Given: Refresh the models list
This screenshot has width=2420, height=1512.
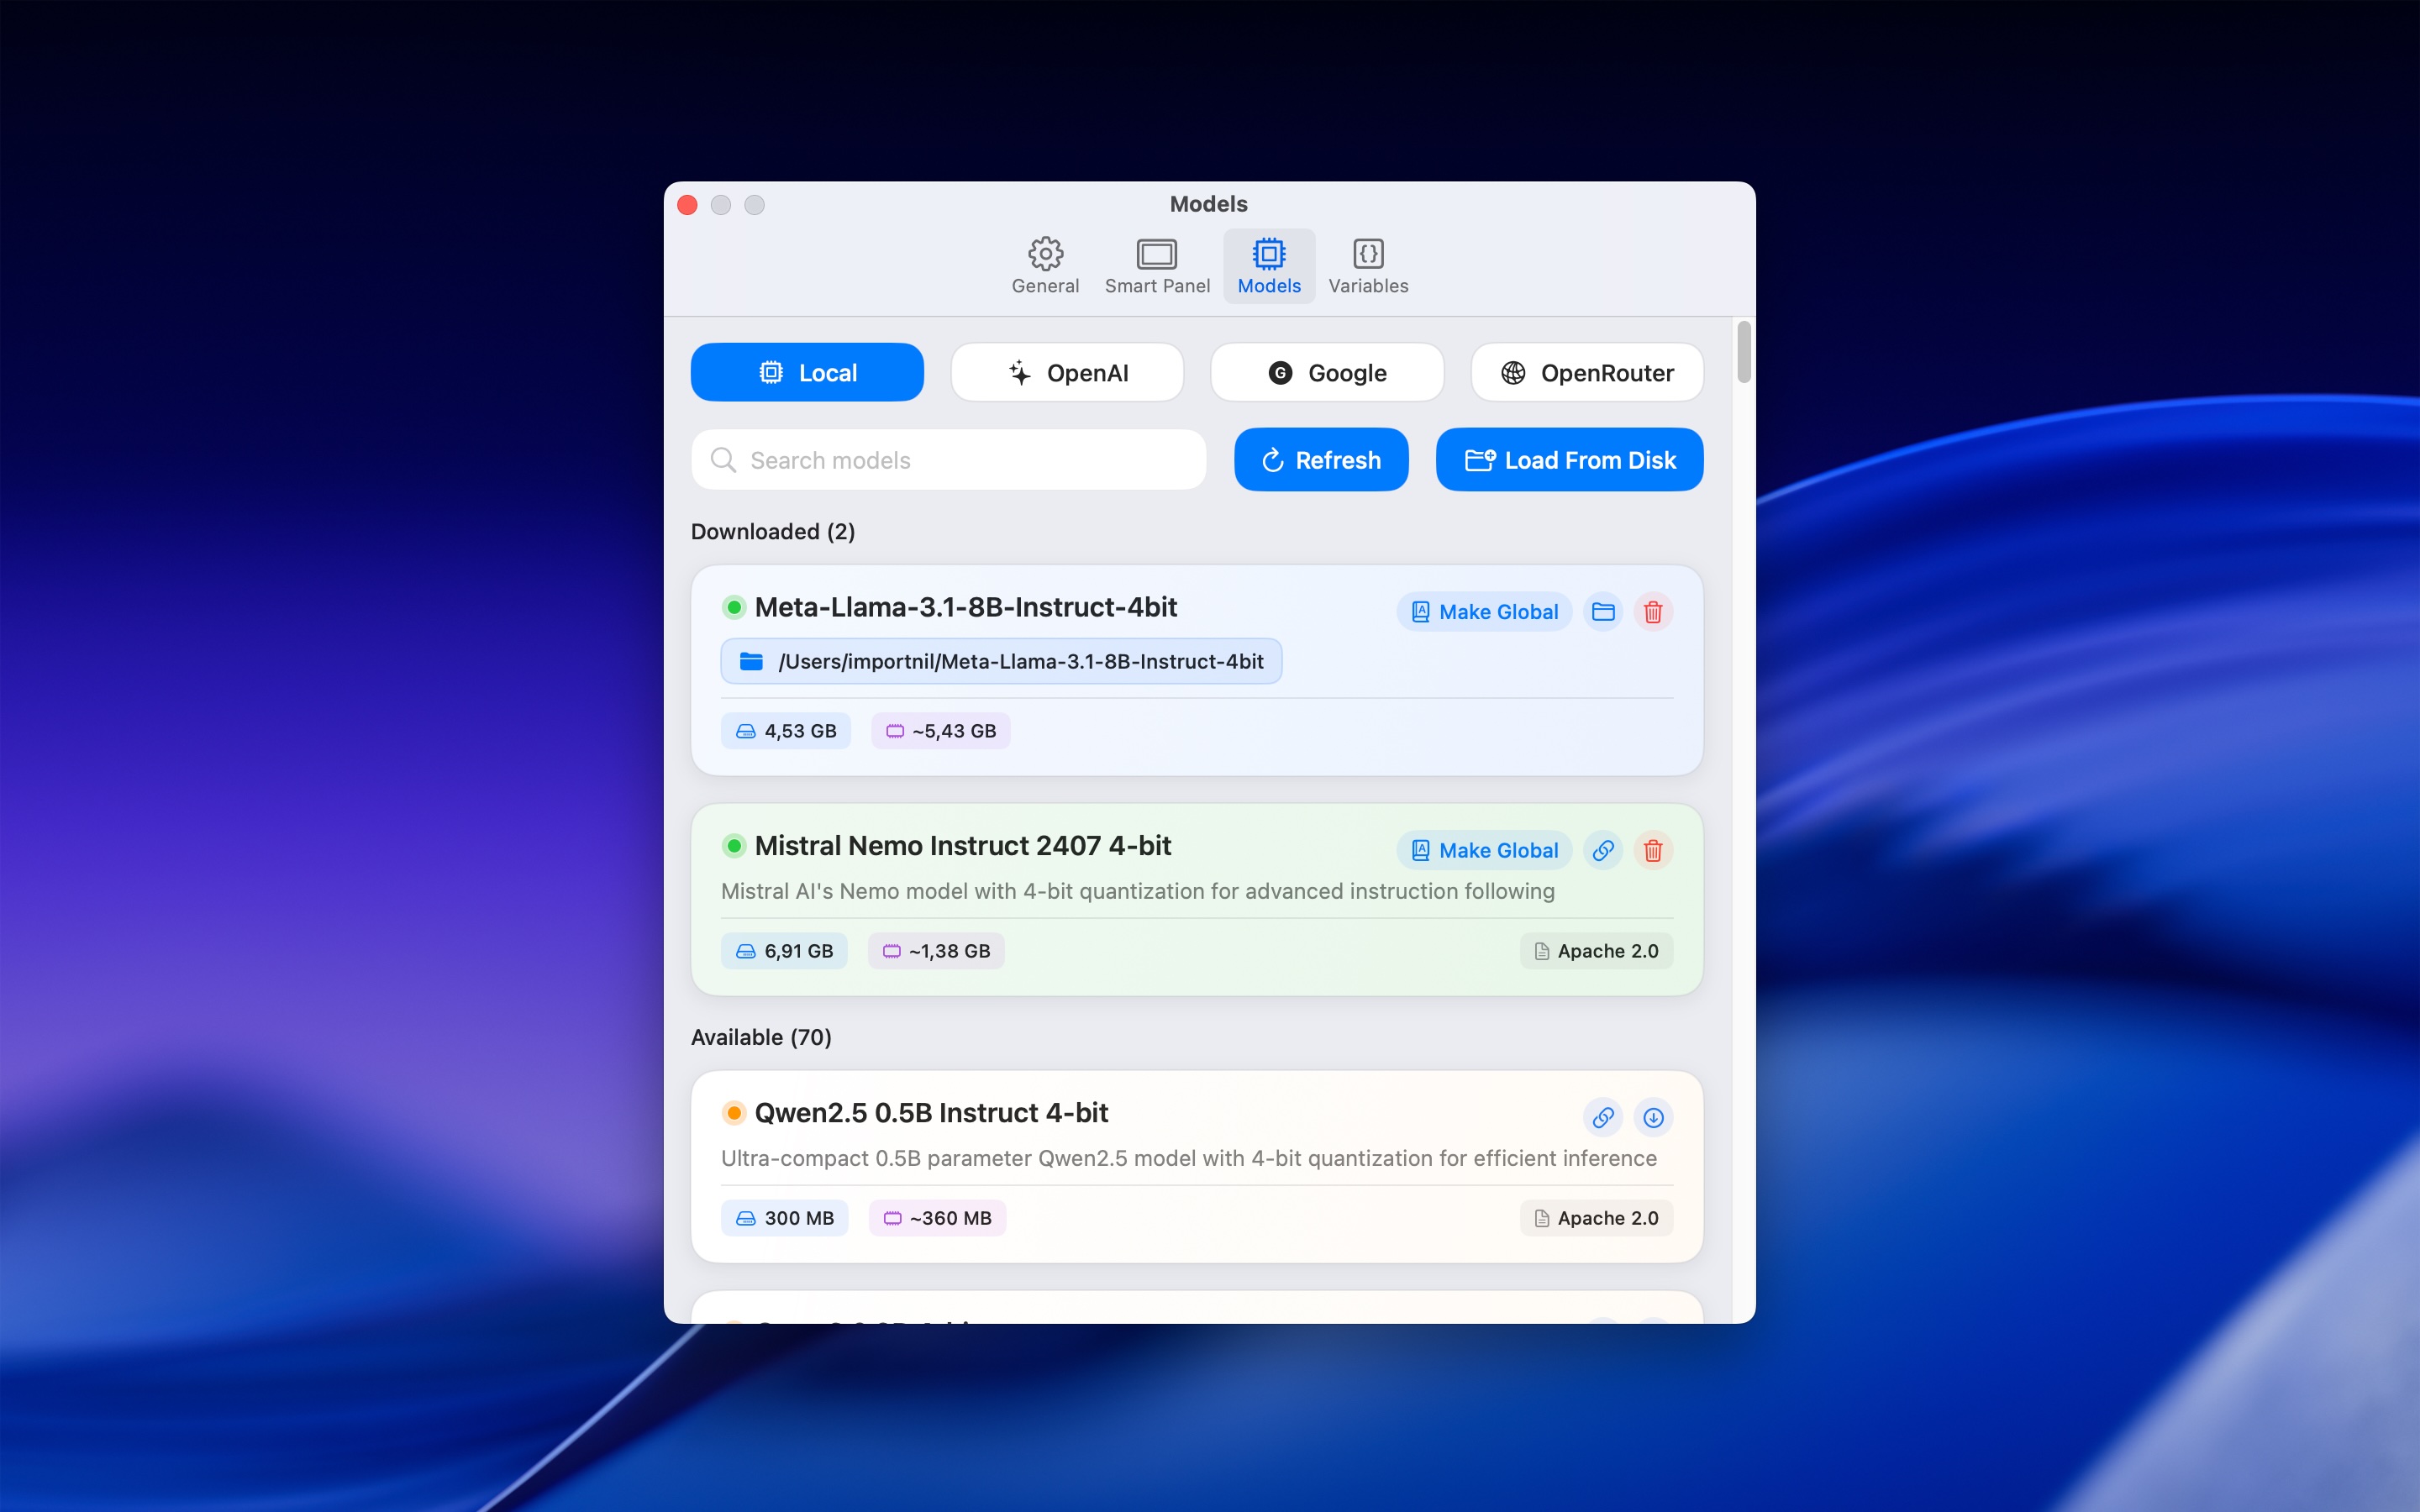Looking at the screenshot, I should (x=1321, y=460).
